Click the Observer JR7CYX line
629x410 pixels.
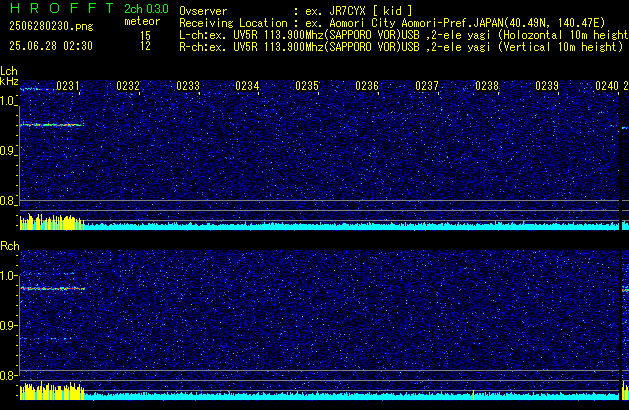(295, 11)
